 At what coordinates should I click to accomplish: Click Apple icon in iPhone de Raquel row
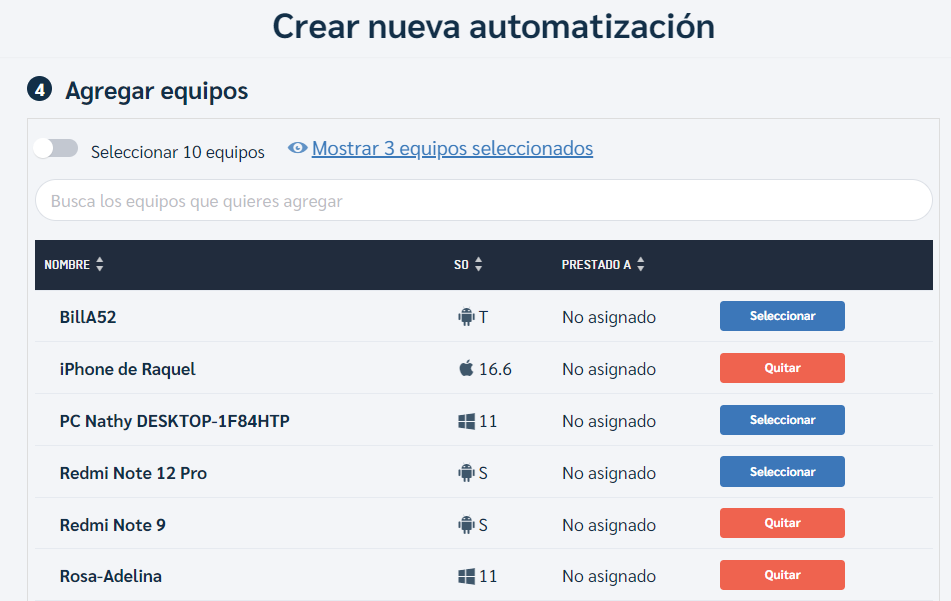tap(466, 368)
